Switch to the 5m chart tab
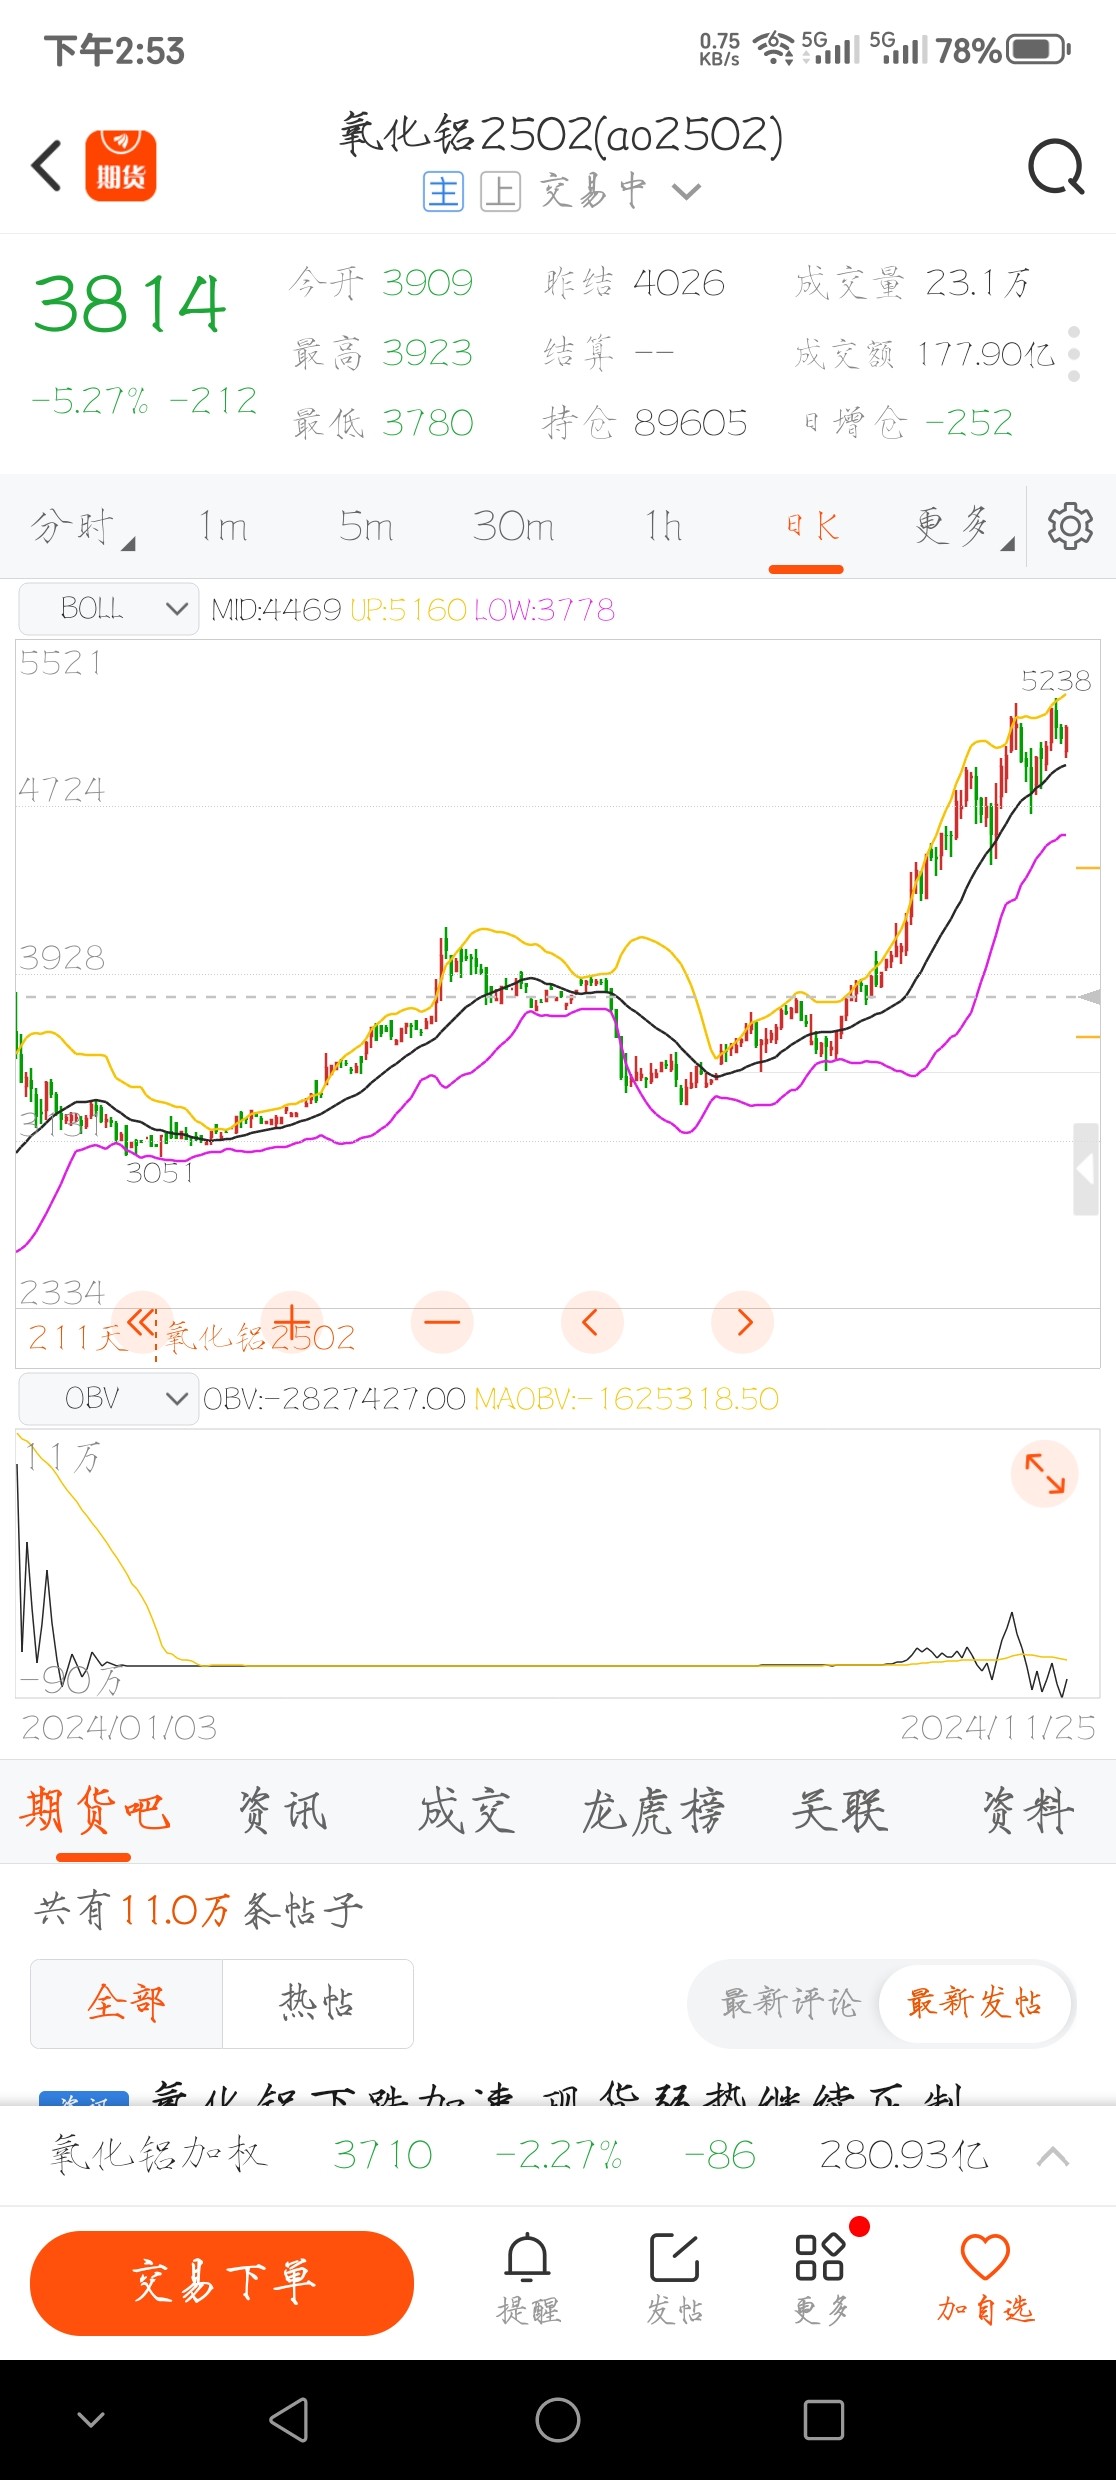Image resolution: width=1116 pixels, height=2480 pixels. (x=366, y=526)
